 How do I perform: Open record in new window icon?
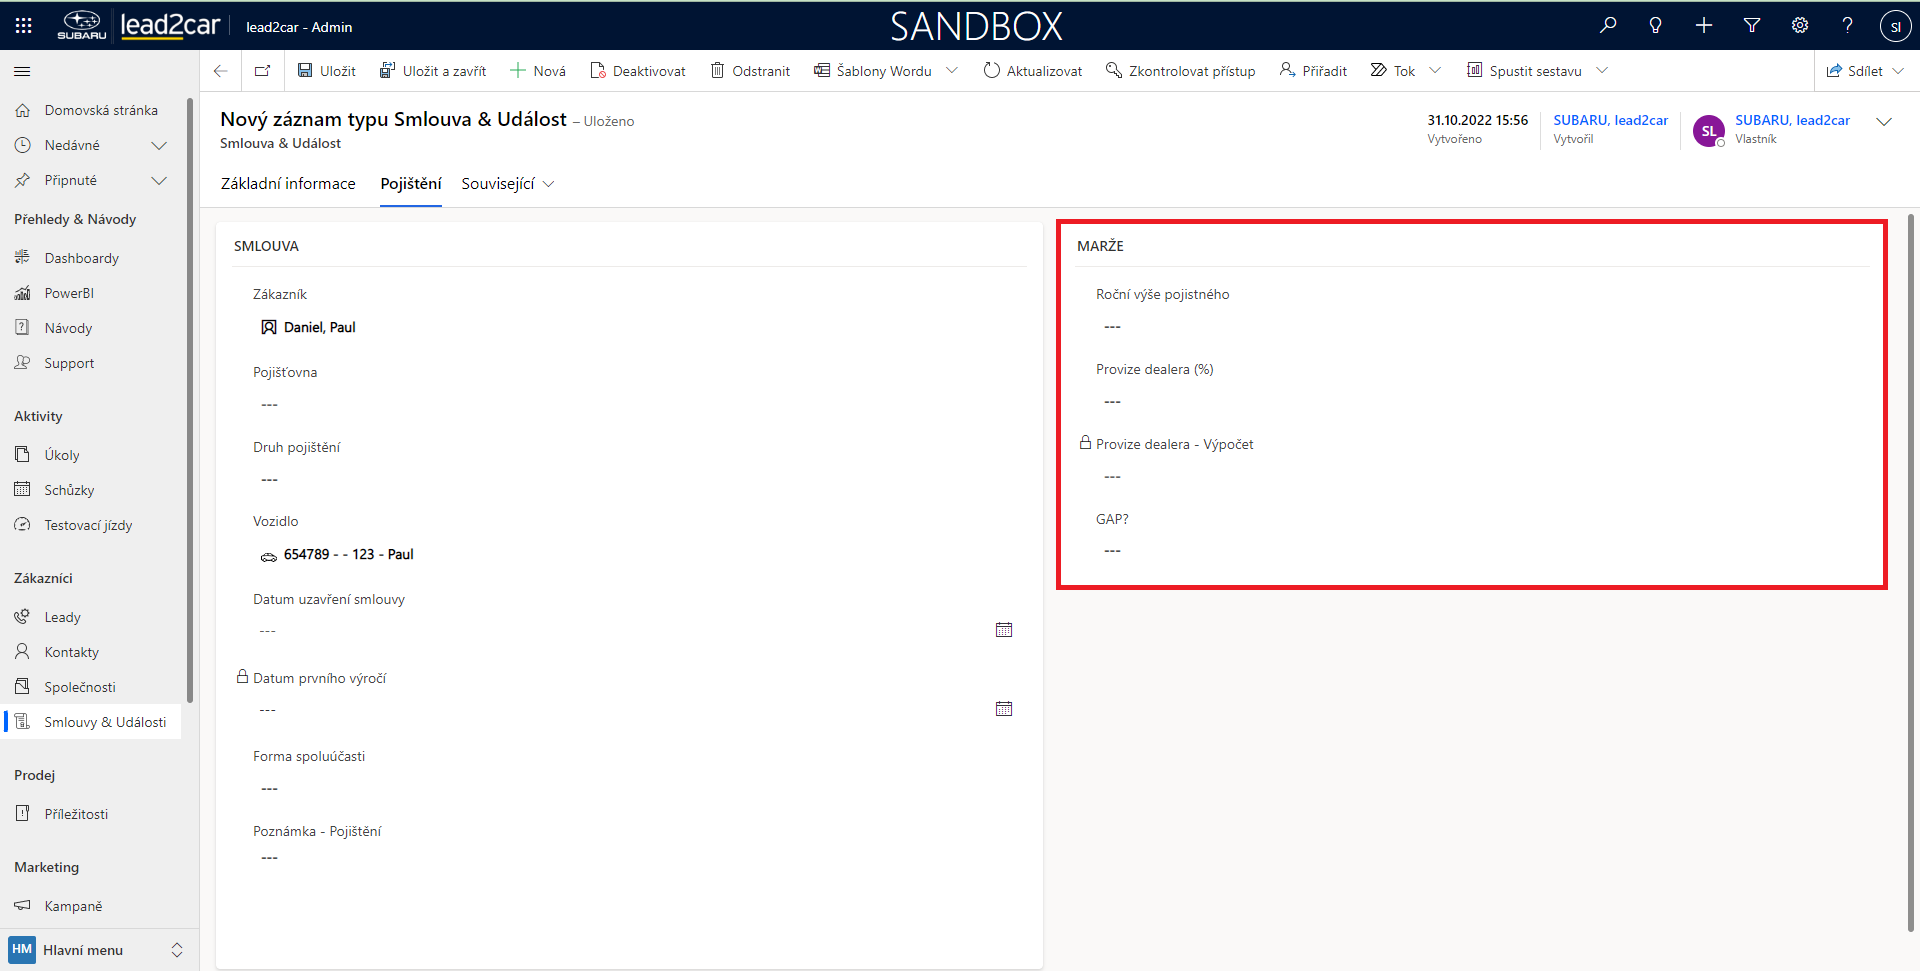coord(263,71)
